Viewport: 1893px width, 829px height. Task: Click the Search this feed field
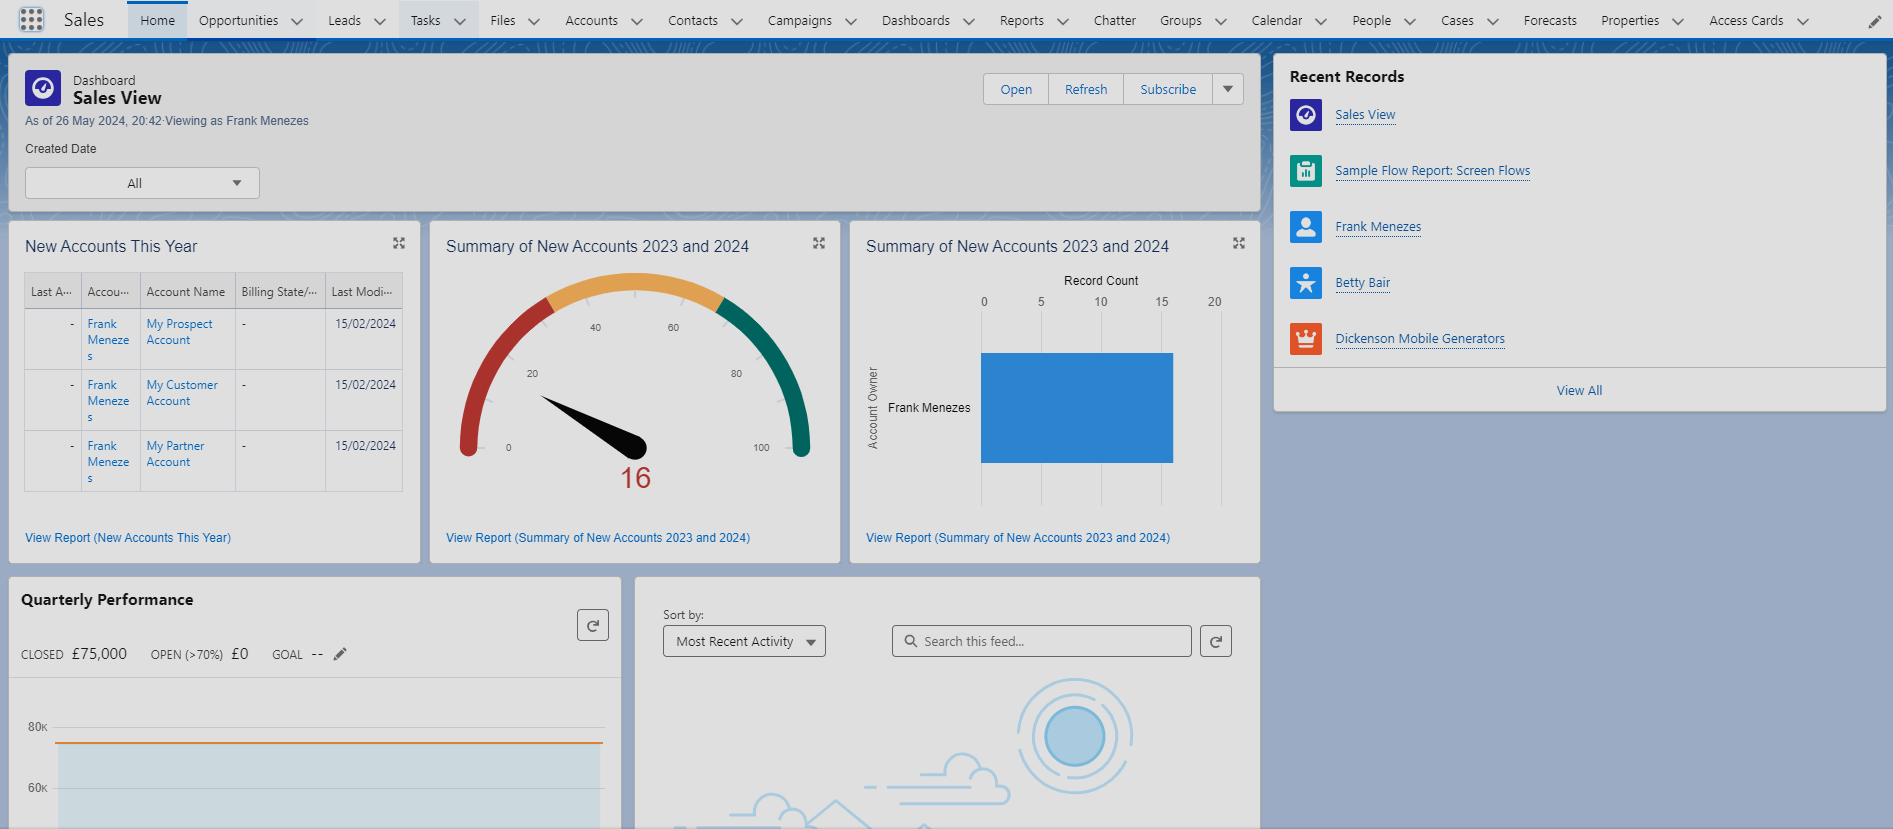point(1042,641)
